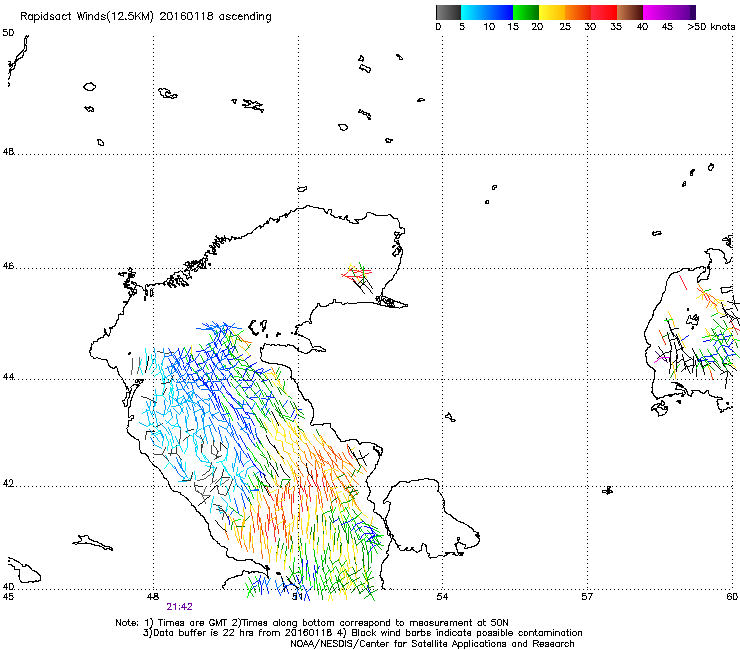Click the legend scale label "20"
Screen dimensions: 740x650
pyautogui.click(x=537, y=27)
